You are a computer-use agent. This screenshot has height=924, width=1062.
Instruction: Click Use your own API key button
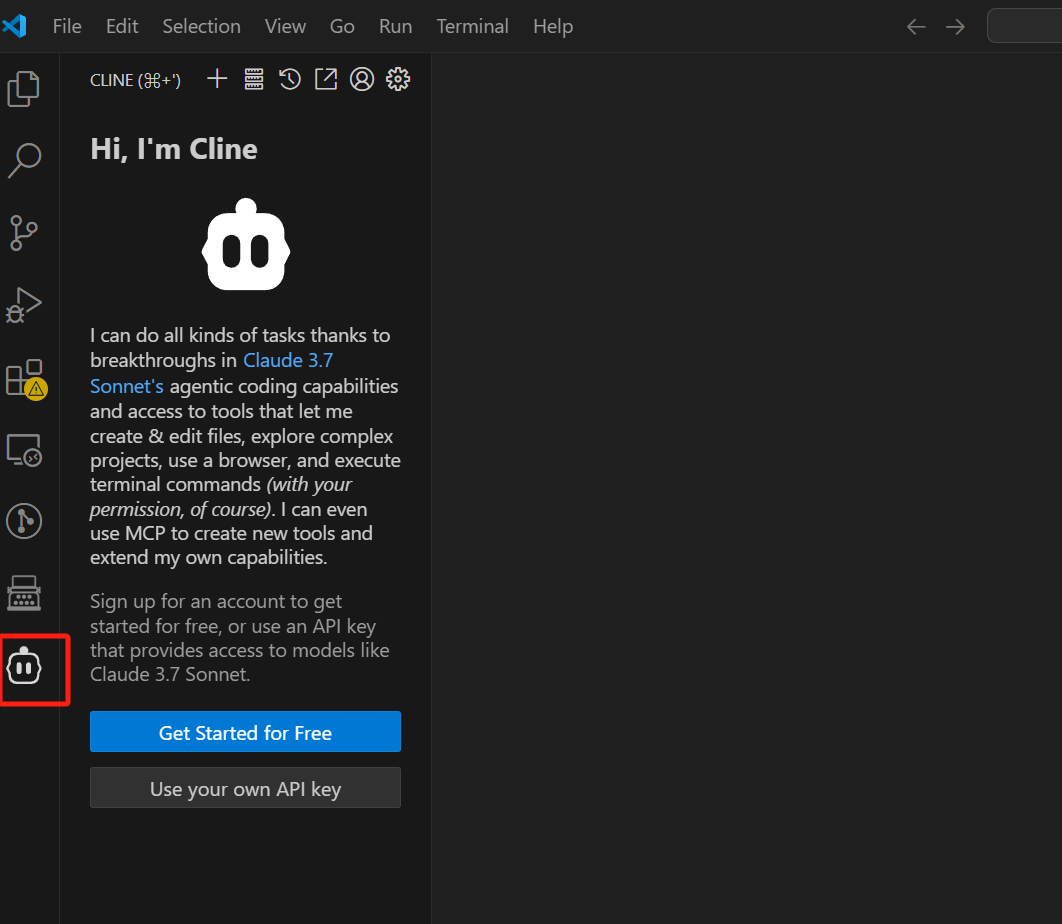(x=245, y=788)
